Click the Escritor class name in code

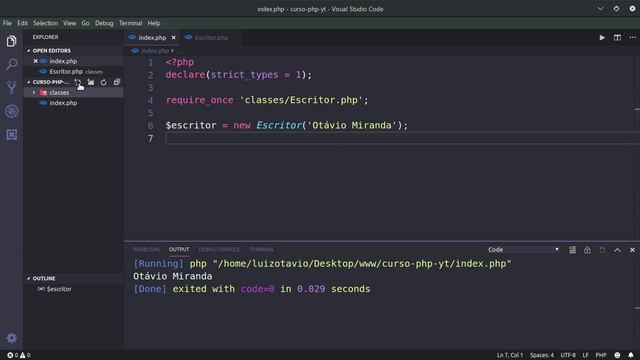tap(279, 125)
